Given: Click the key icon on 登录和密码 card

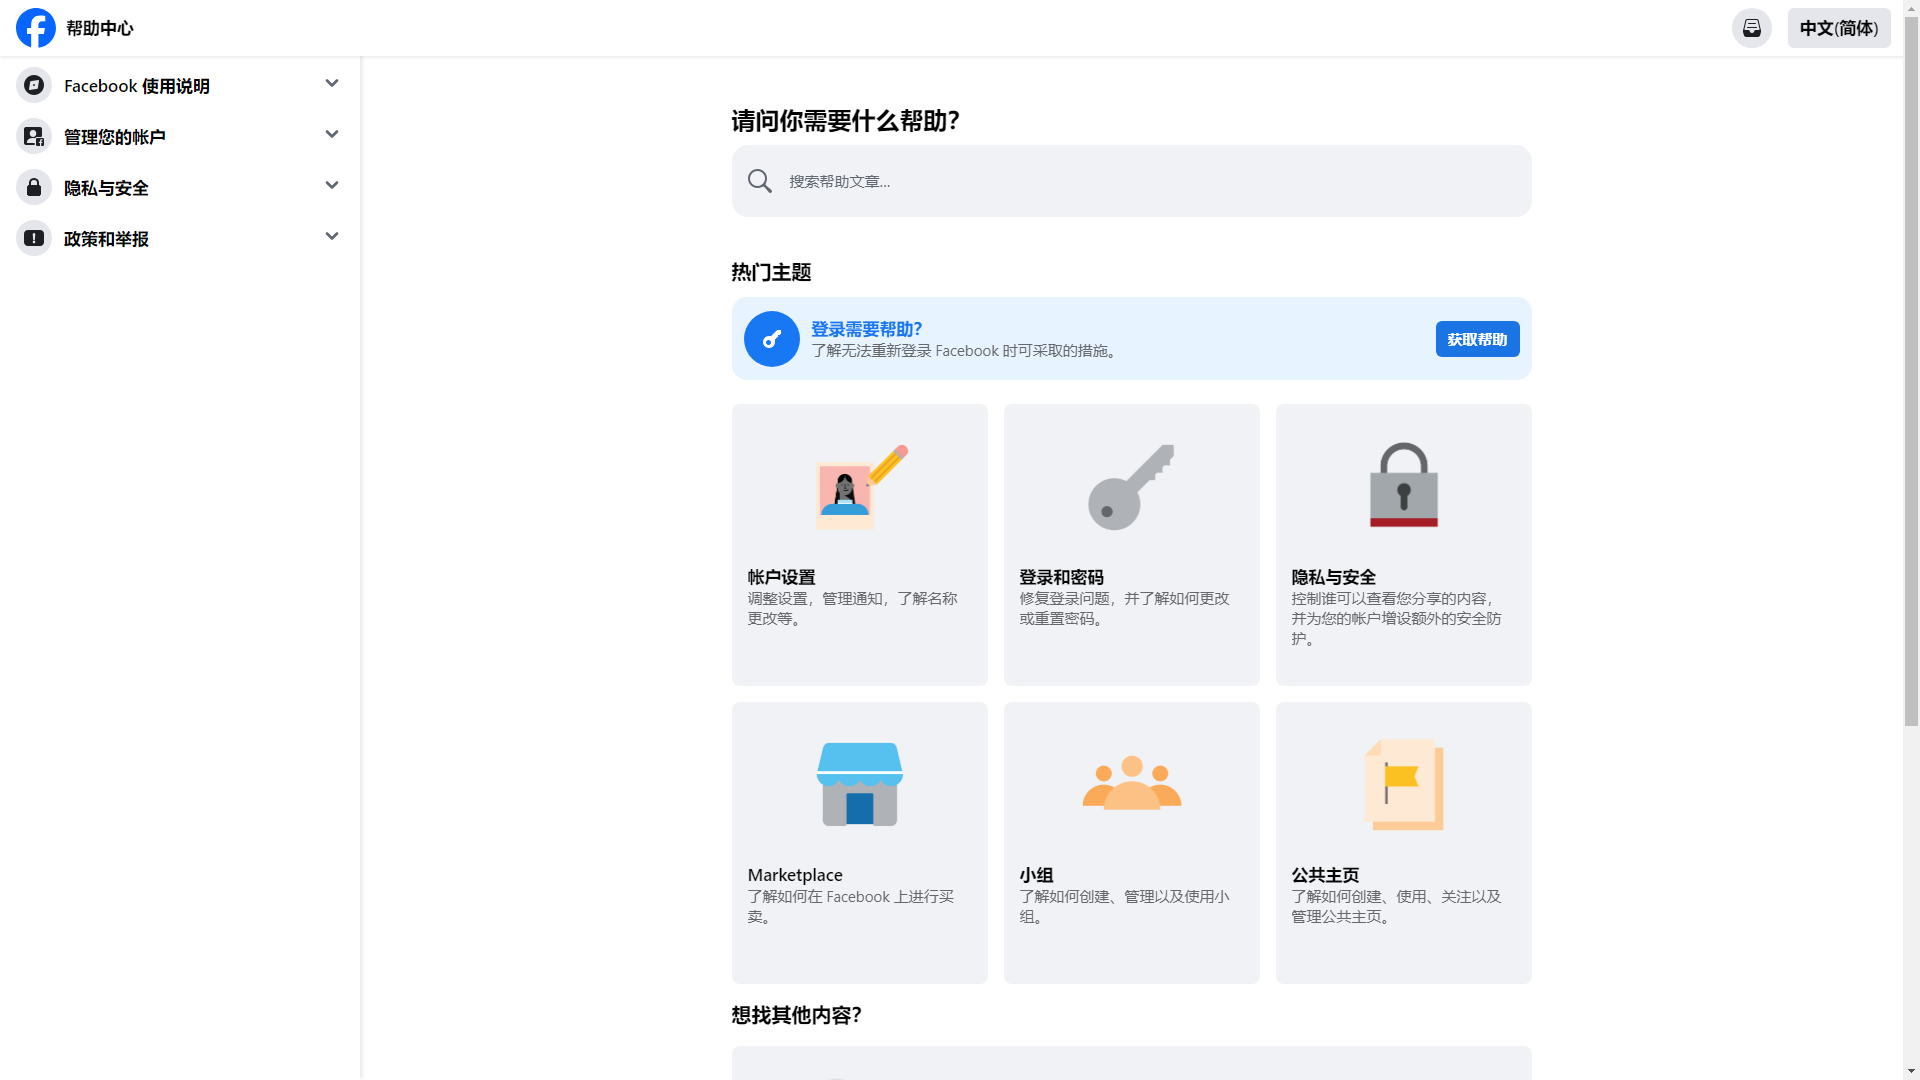Looking at the screenshot, I should click(1131, 486).
